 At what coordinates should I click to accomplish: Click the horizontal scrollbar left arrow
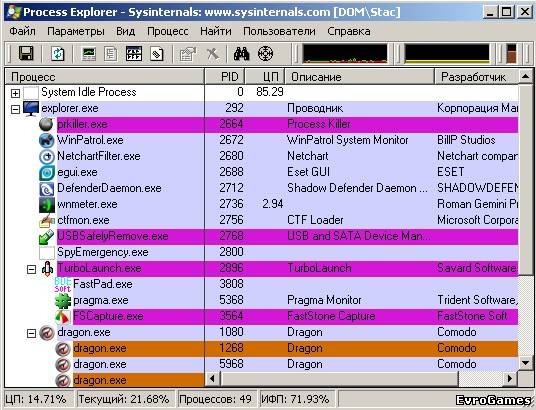click(213, 379)
